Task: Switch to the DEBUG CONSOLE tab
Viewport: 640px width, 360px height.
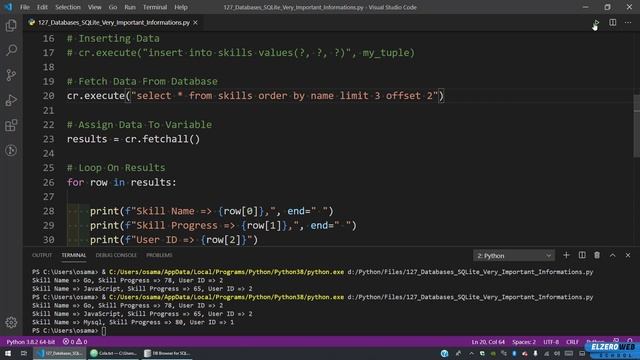Action: [x=116, y=255]
